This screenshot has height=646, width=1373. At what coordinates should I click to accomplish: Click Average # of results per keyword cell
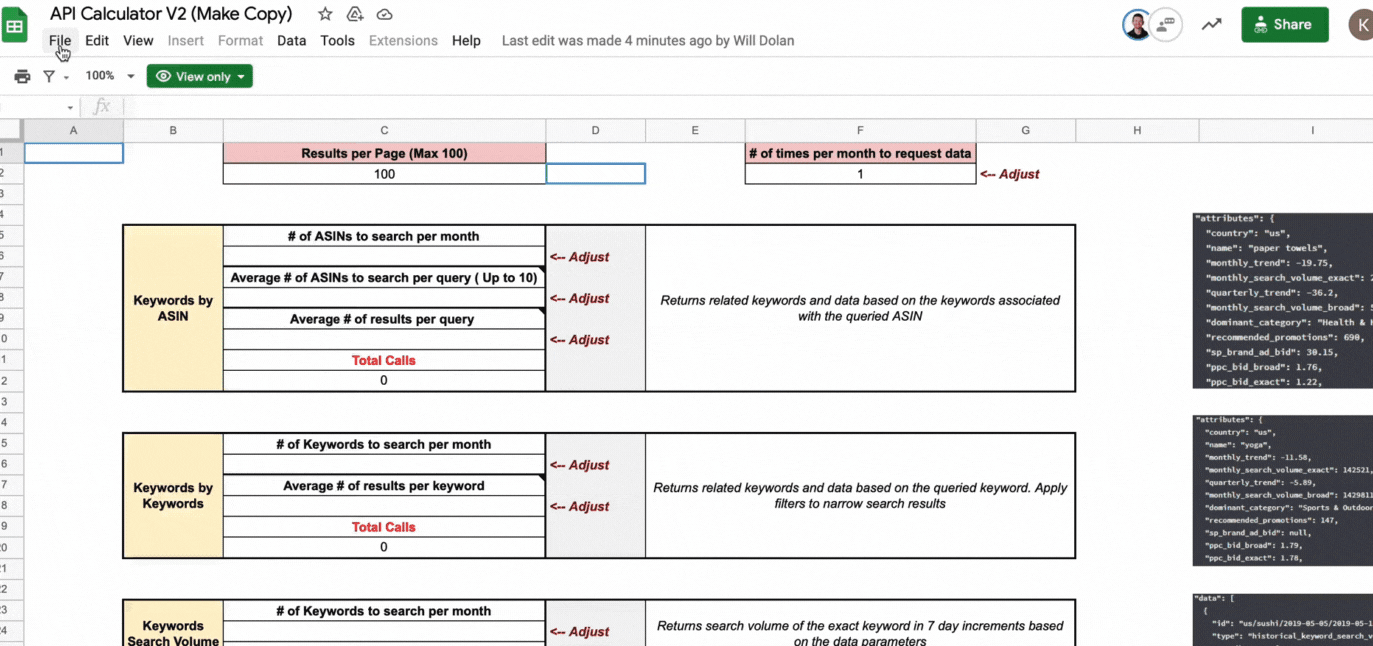pos(384,486)
